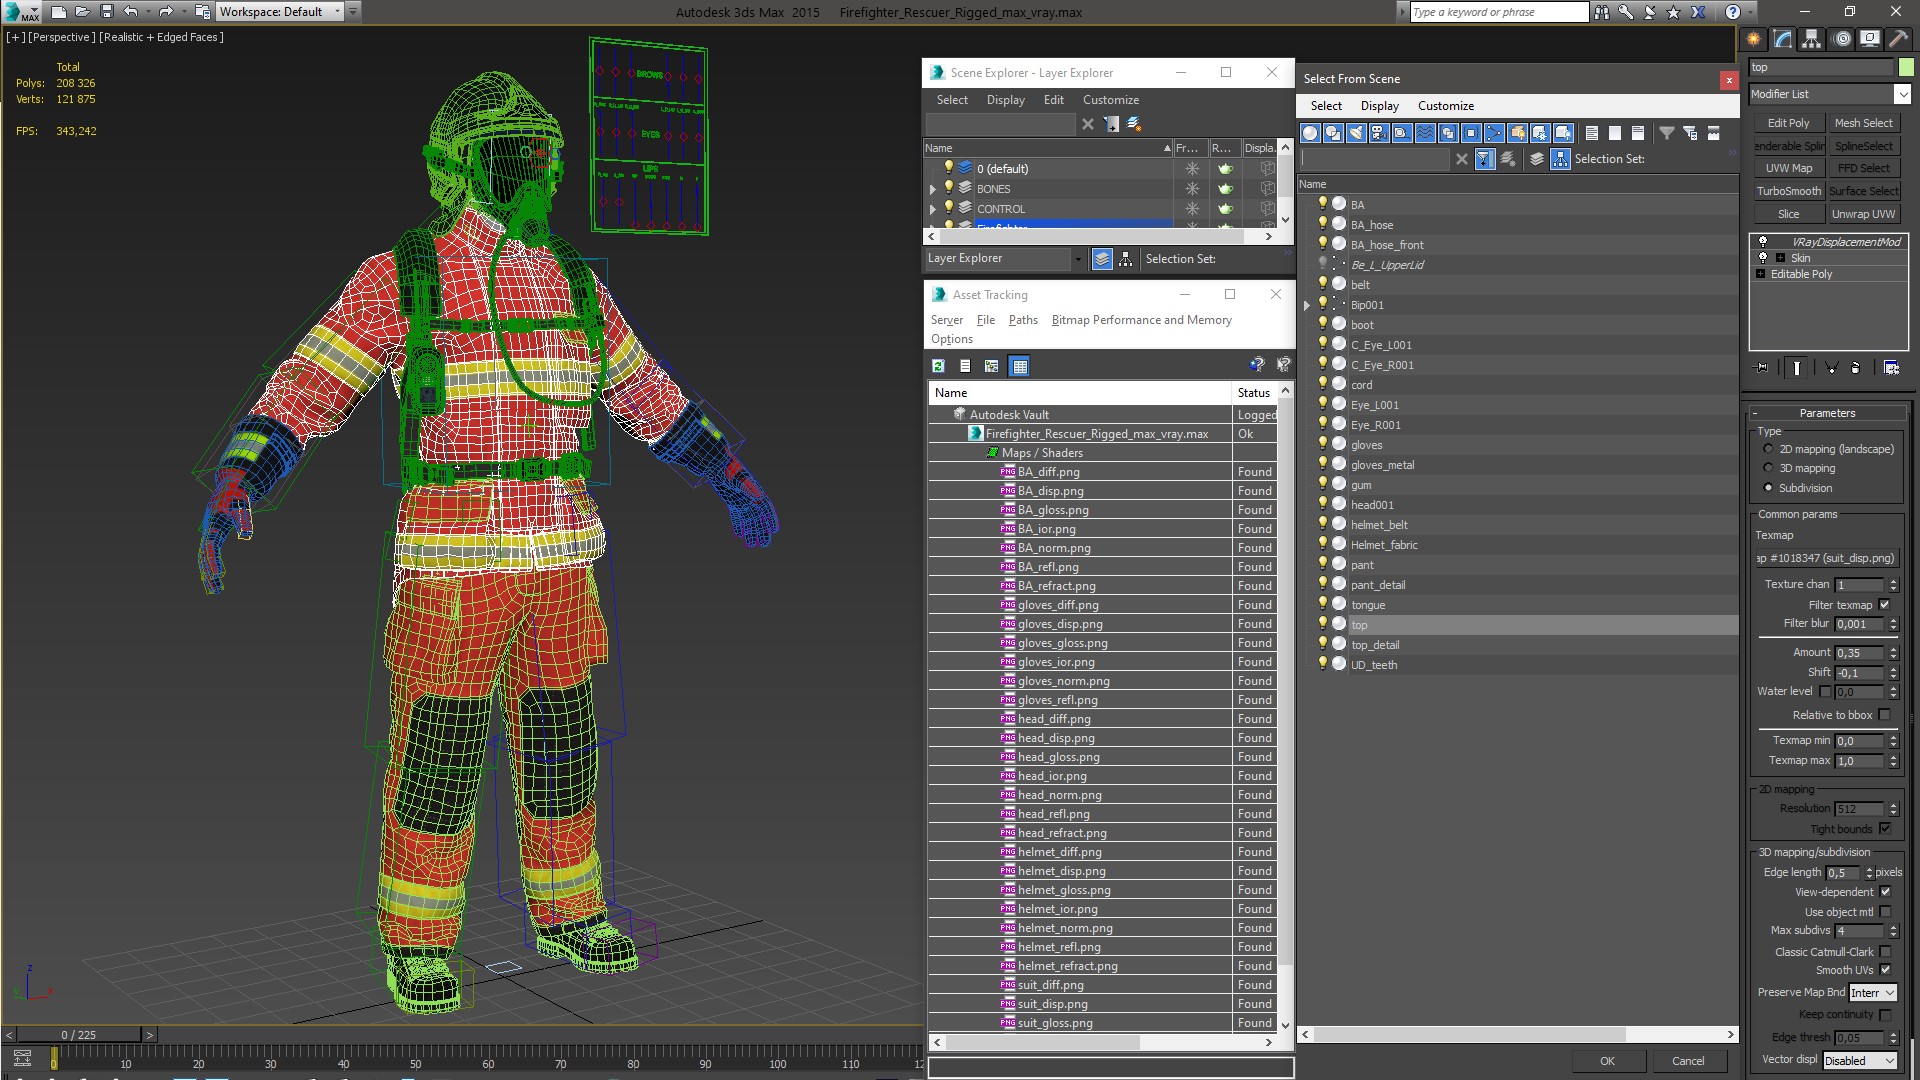
Task: Toggle lights display filter in Select From Scene
Action: [x=1356, y=133]
